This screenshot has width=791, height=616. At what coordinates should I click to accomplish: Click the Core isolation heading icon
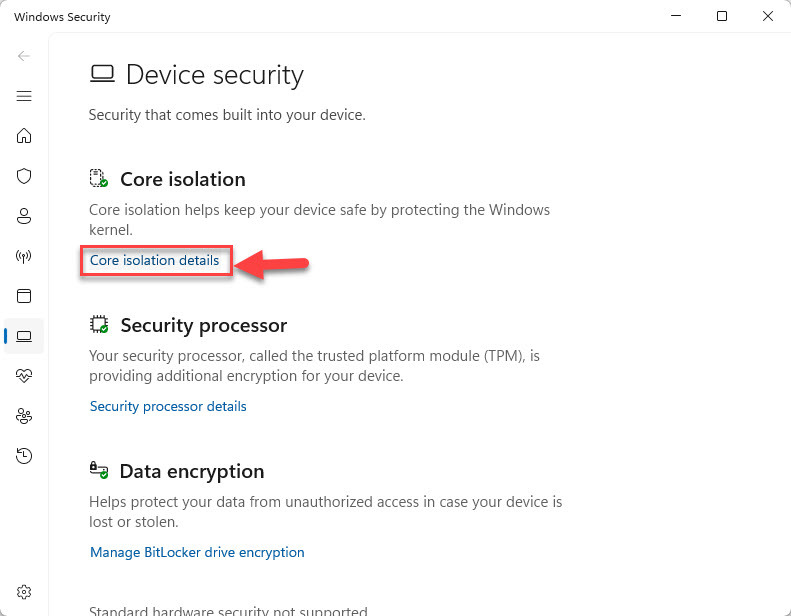[x=98, y=179]
